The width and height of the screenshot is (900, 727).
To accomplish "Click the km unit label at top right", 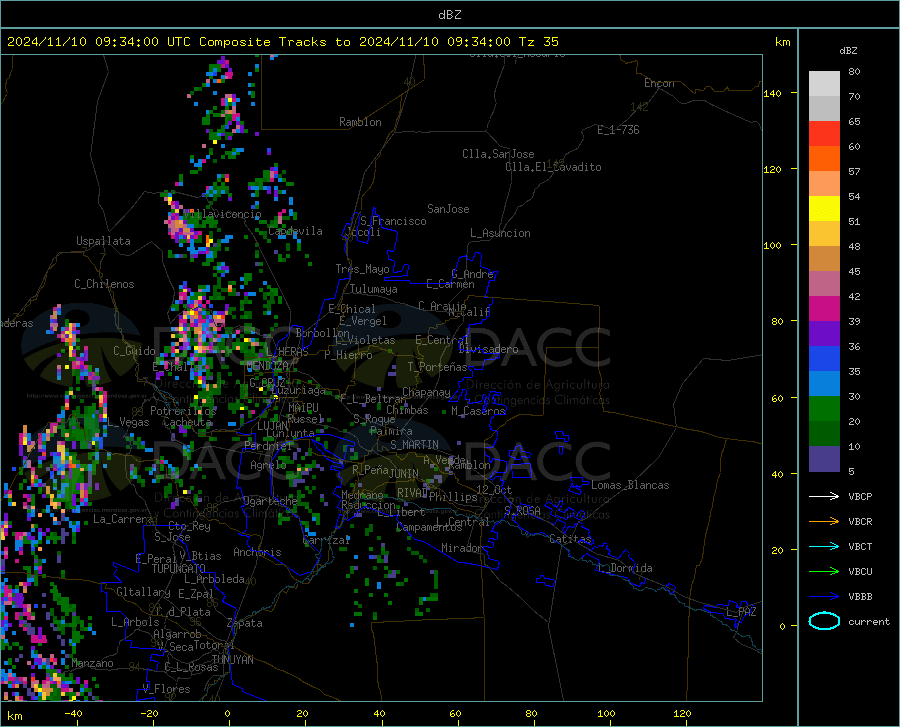I will (x=782, y=42).
